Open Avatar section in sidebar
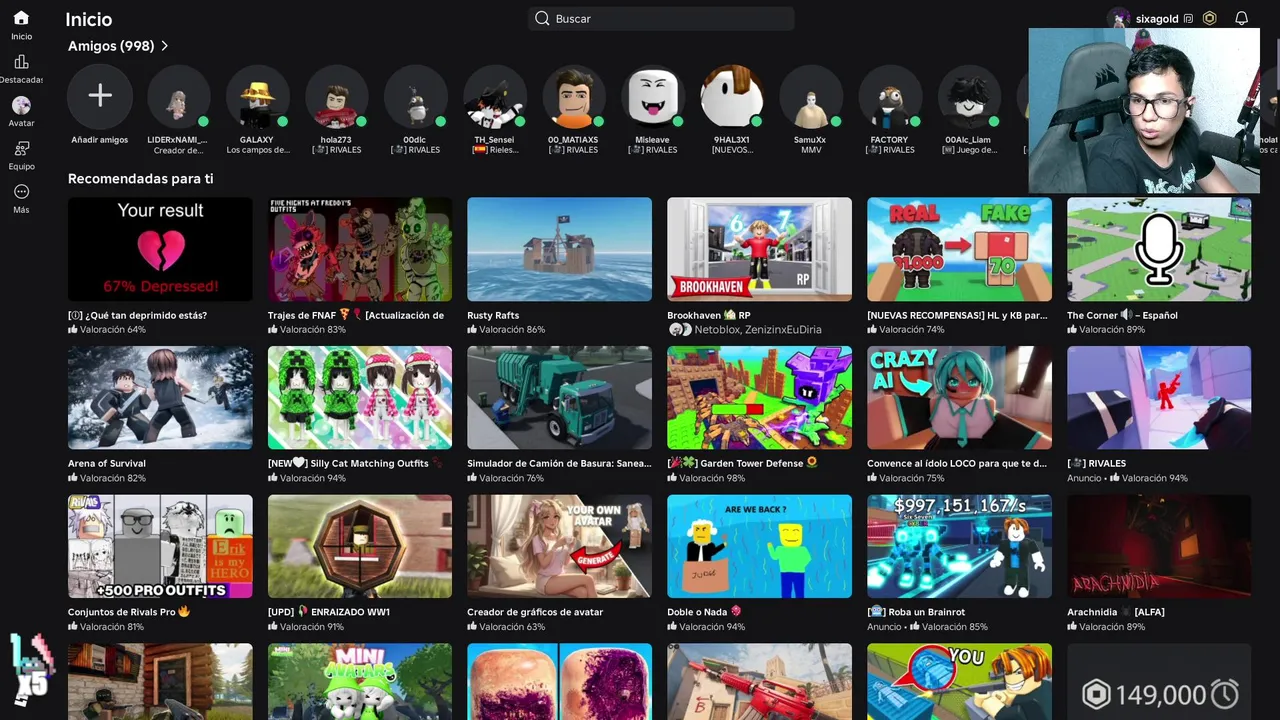1280x720 pixels. click(21, 105)
